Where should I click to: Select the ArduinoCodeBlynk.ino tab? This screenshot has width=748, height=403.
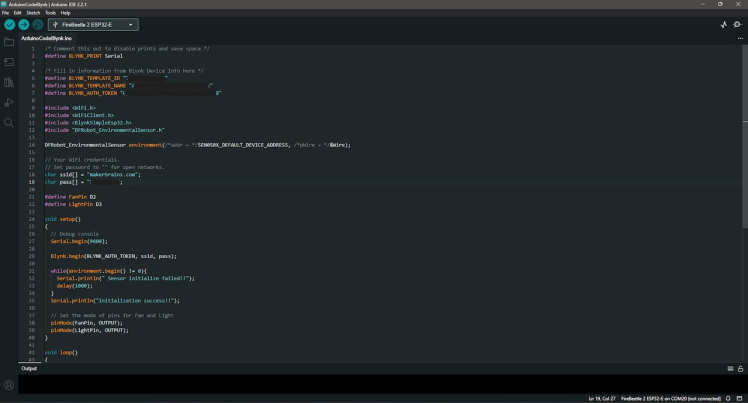coord(46,38)
